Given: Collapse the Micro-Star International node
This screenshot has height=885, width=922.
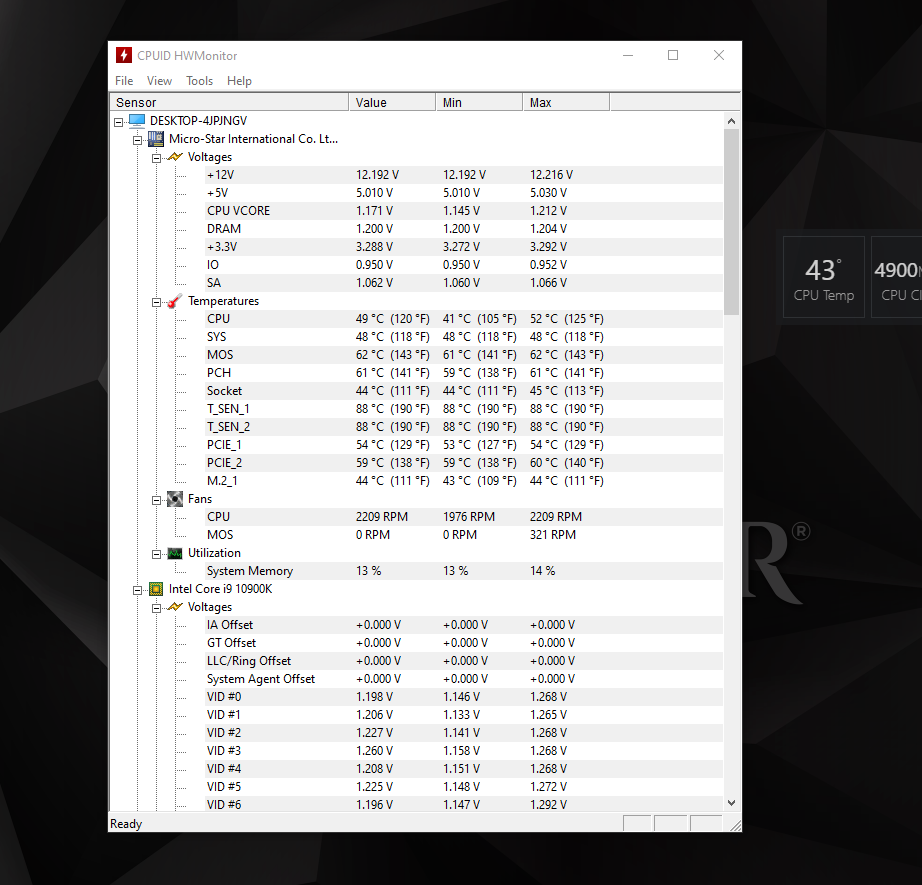Looking at the screenshot, I should 138,141.
